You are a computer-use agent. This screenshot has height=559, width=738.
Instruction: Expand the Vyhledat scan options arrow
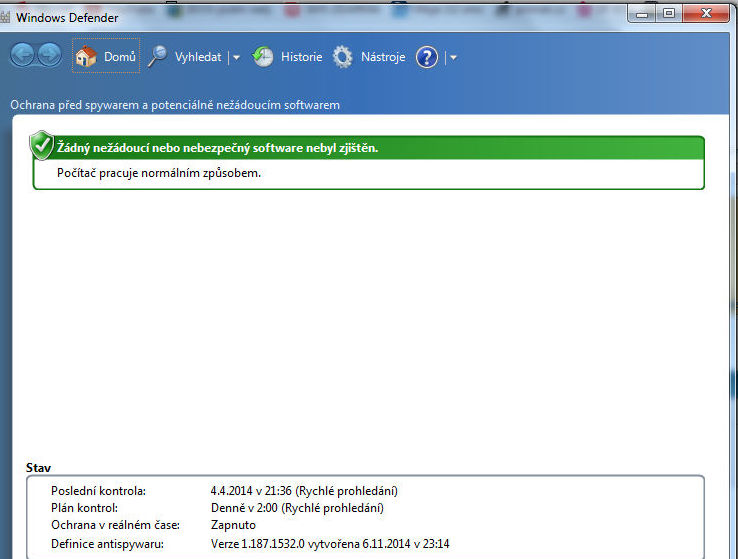point(236,57)
